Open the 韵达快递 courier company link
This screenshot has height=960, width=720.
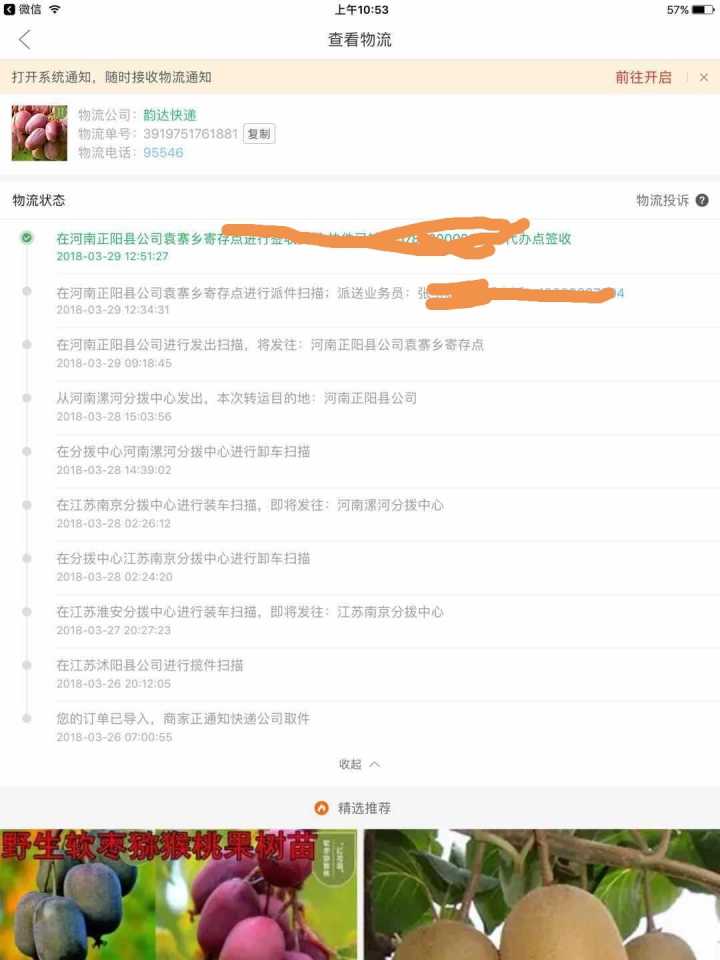170,114
